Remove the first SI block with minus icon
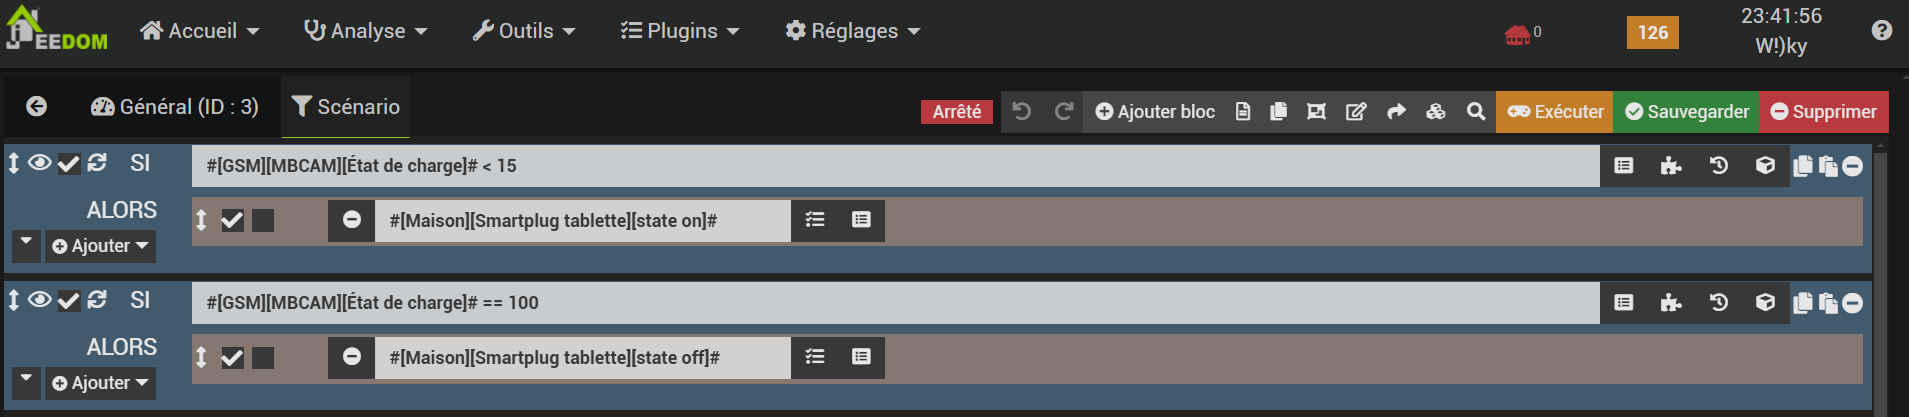The height and width of the screenshot is (417, 1909). click(1853, 166)
